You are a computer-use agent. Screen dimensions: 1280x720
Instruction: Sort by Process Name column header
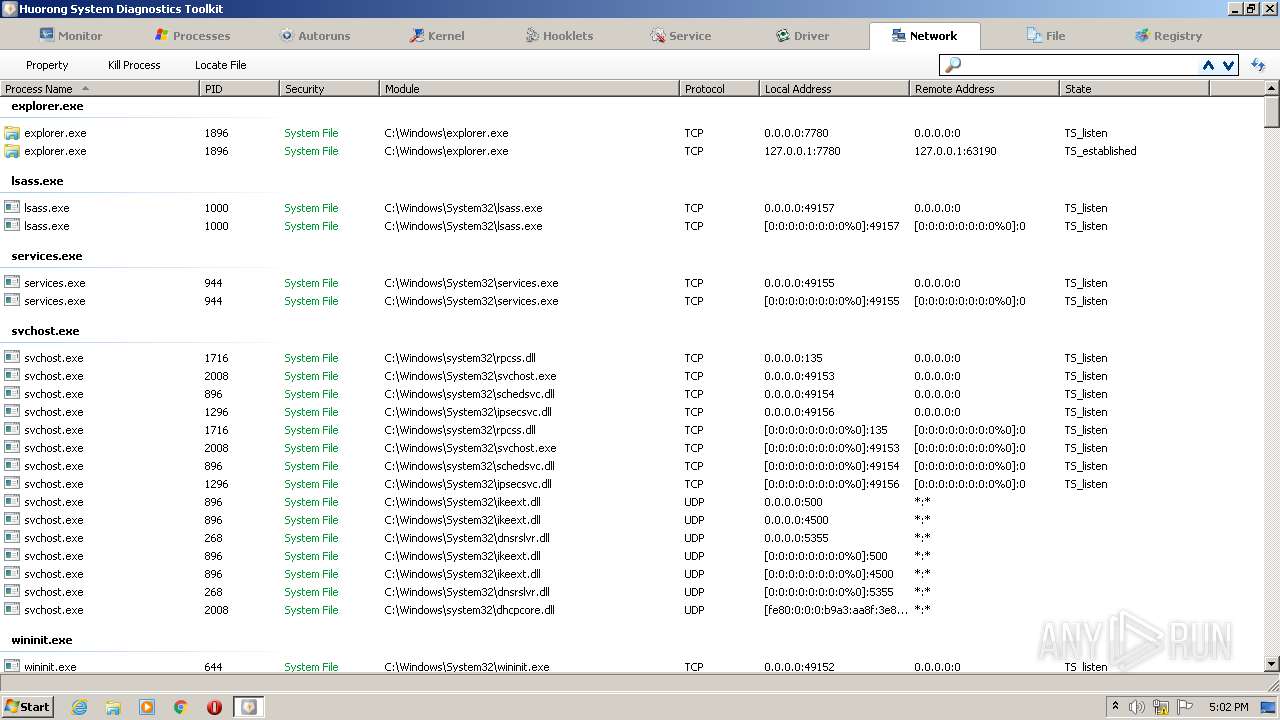[100, 89]
